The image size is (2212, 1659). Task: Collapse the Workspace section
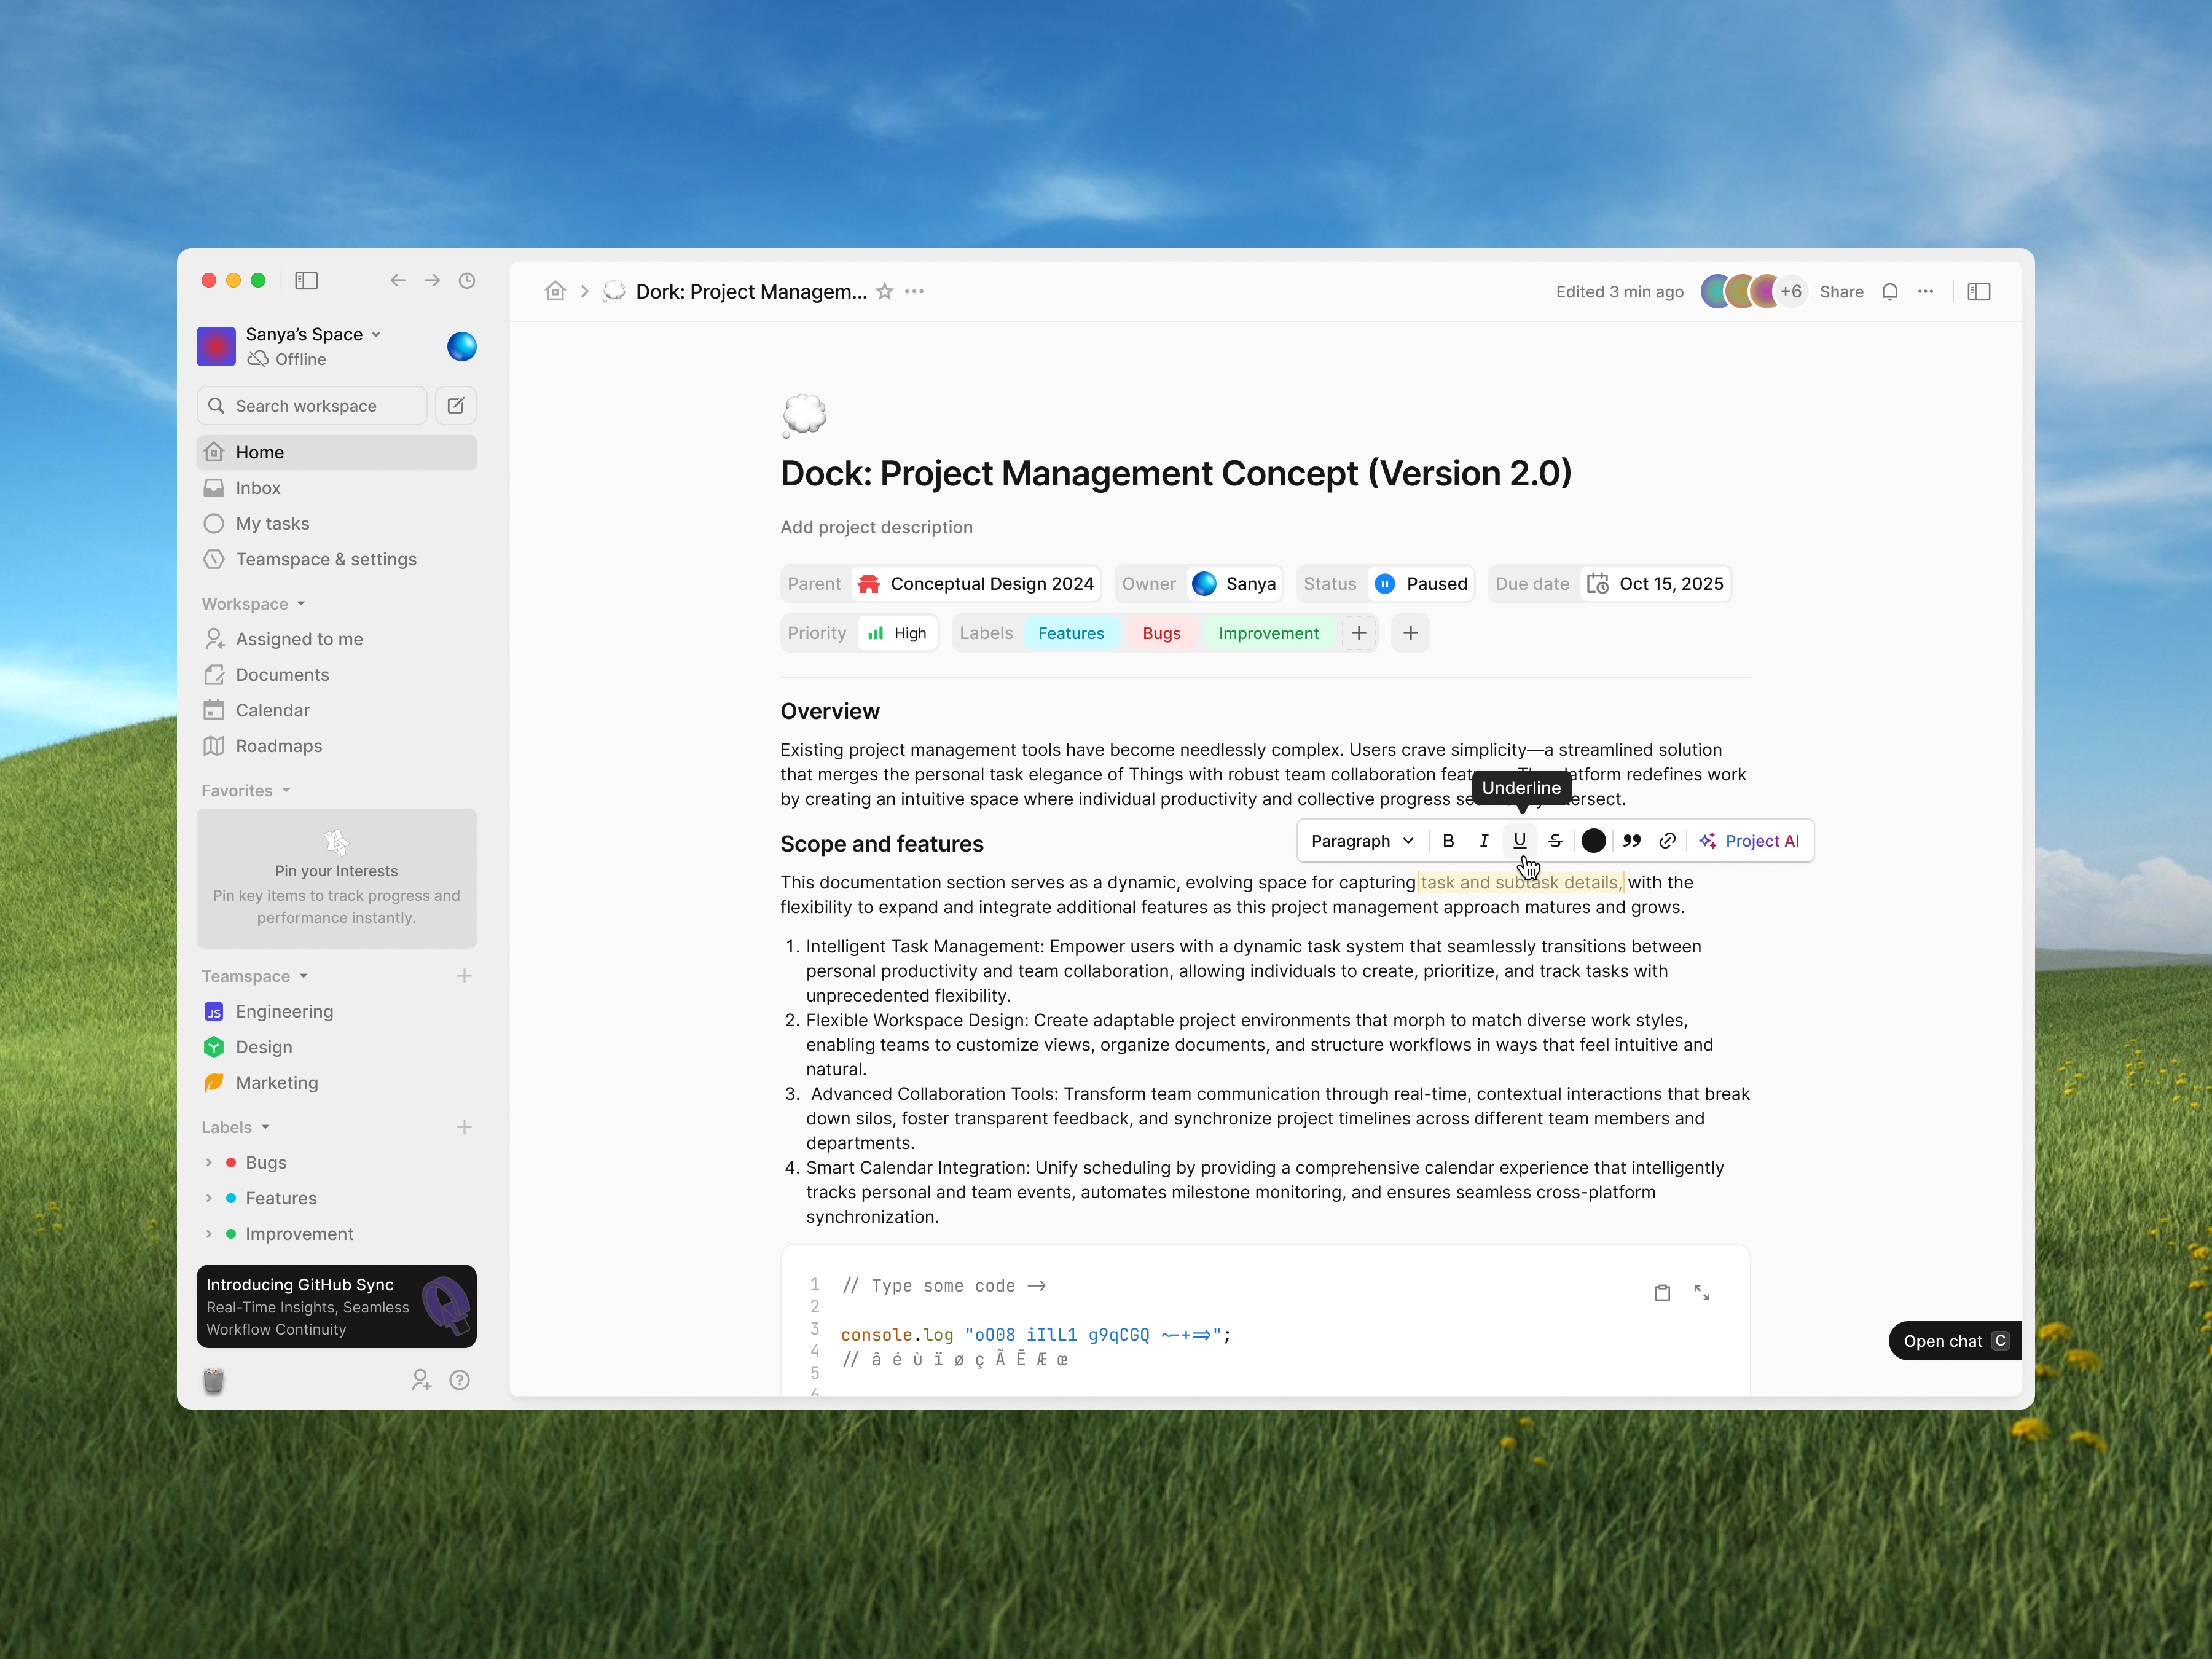tap(253, 603)
